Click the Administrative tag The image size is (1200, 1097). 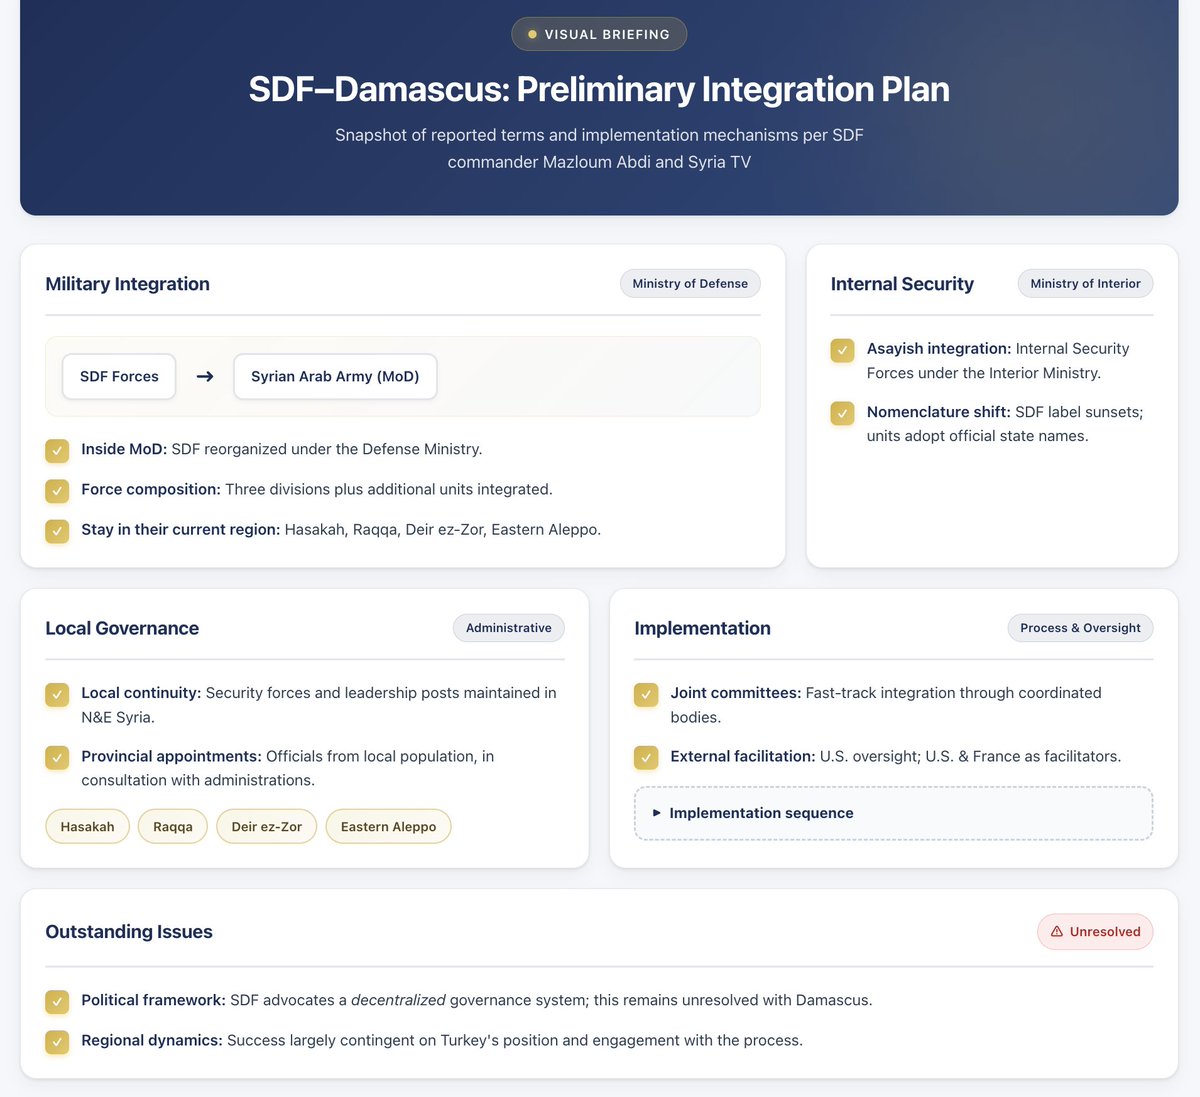pyautogui.click(x=509, y=628)
